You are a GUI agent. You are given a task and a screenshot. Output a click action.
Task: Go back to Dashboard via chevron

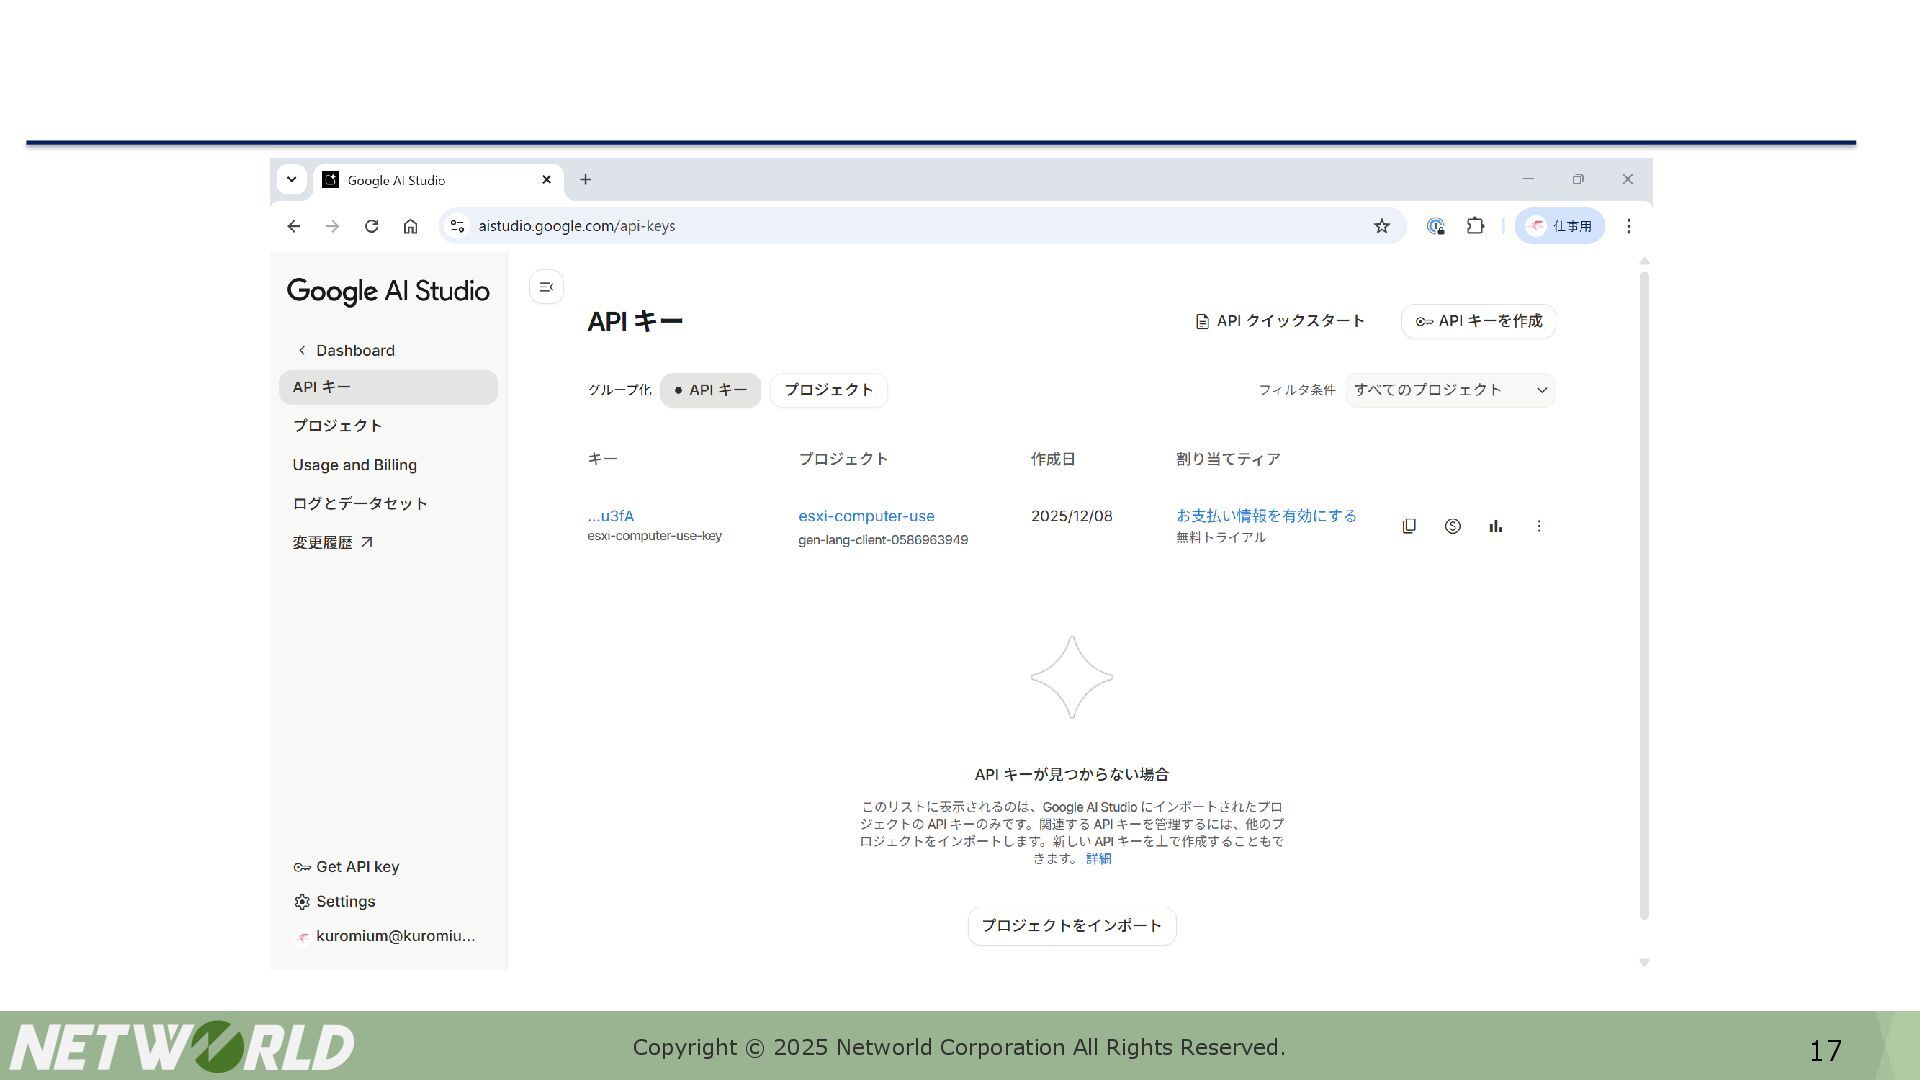pos(302,350)
